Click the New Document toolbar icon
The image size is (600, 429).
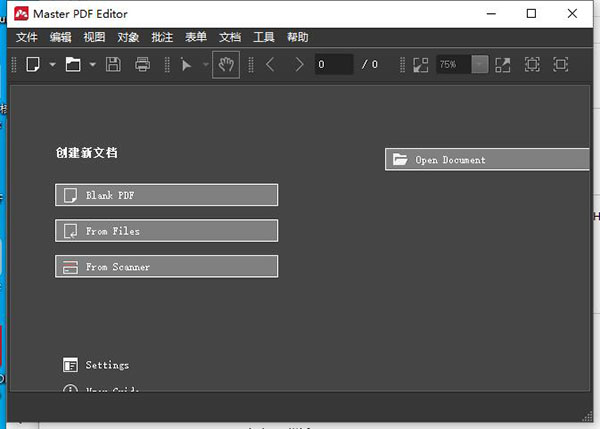coord(33,64)
